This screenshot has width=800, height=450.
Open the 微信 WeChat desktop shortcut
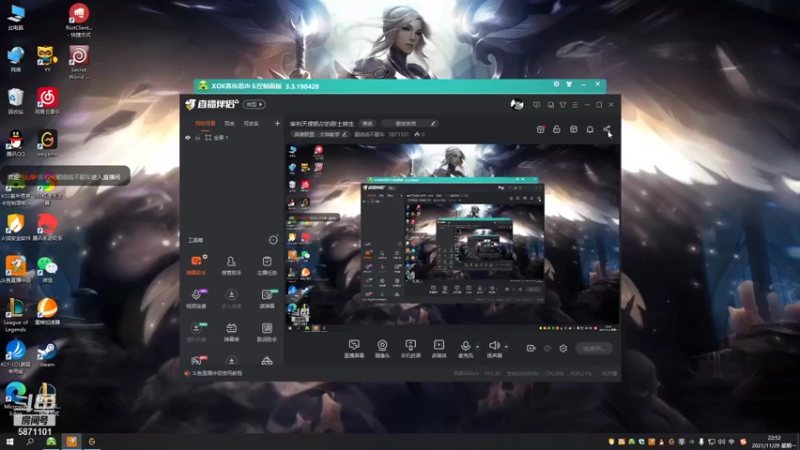coord(47,269)
